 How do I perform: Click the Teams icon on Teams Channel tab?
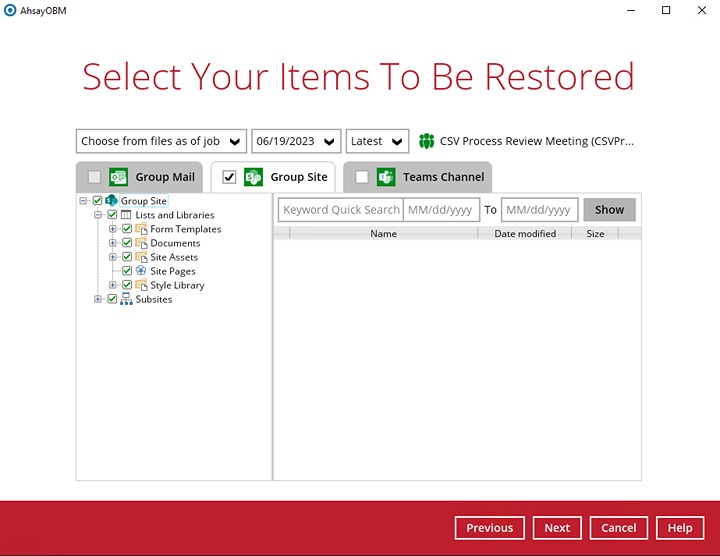point(386,177)
